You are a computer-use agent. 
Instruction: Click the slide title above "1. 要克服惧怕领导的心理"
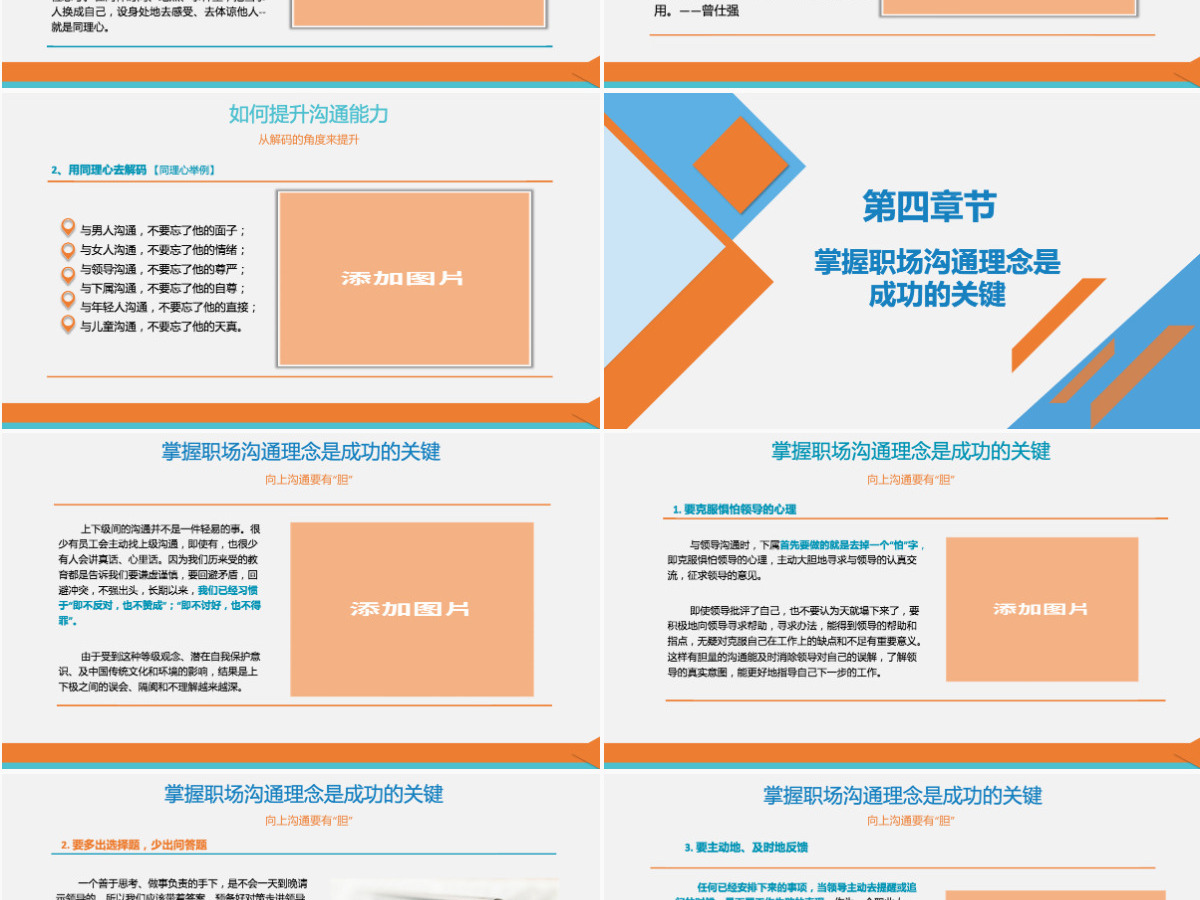[911, 451]
